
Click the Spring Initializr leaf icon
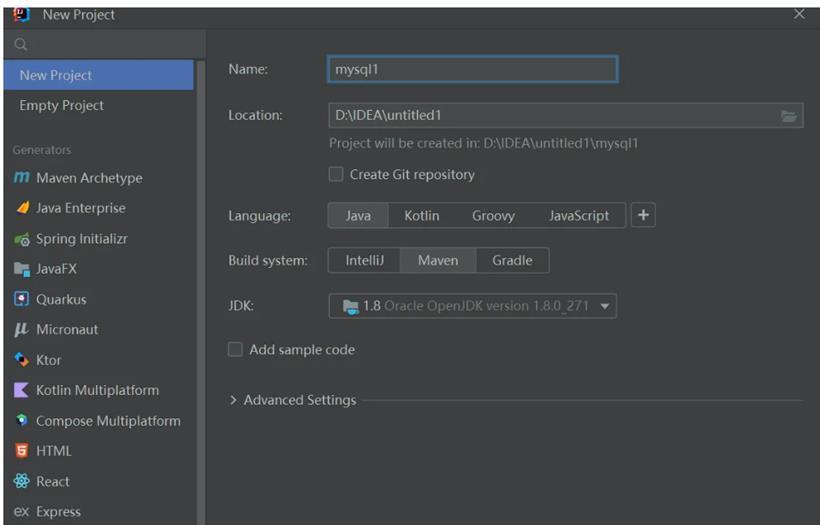pyautogui.click(x=22, y=239)
